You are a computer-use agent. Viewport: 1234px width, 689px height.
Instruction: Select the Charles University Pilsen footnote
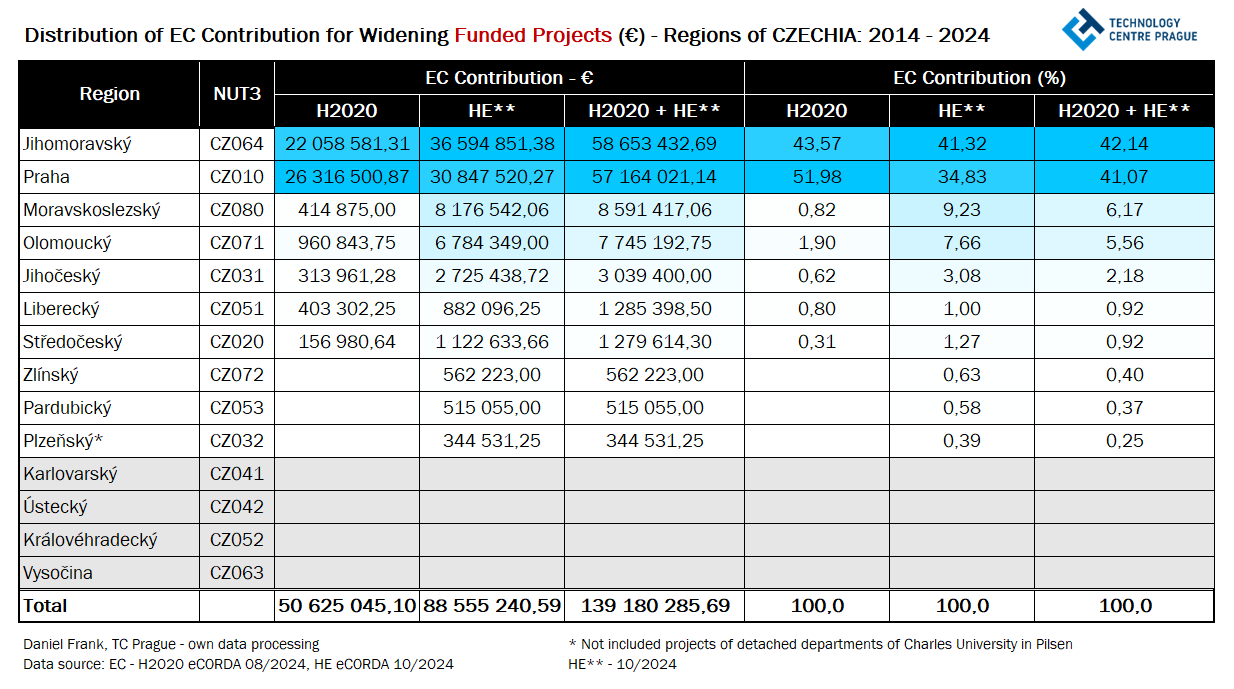[820, 644]
